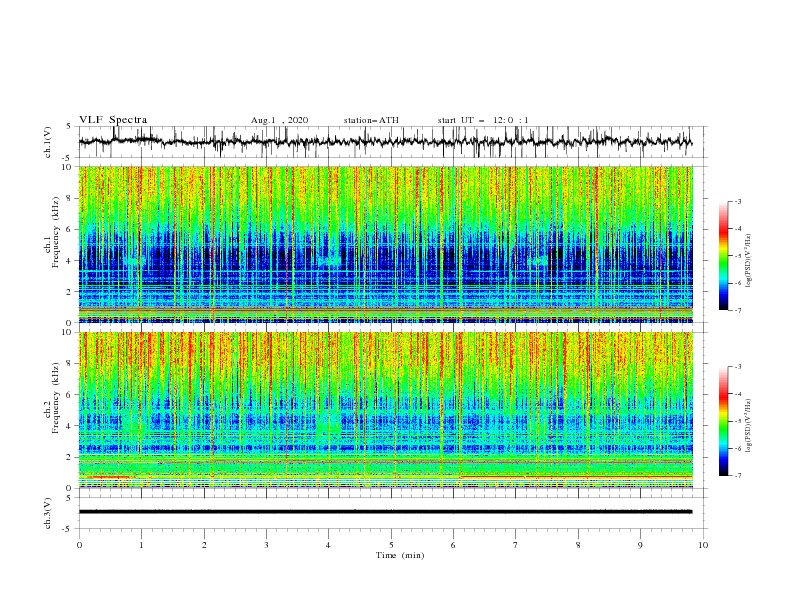The image size is (792, 612).
Task: Click inside the ch.2 spectrogram panel
Action: [x=386, y=410]
